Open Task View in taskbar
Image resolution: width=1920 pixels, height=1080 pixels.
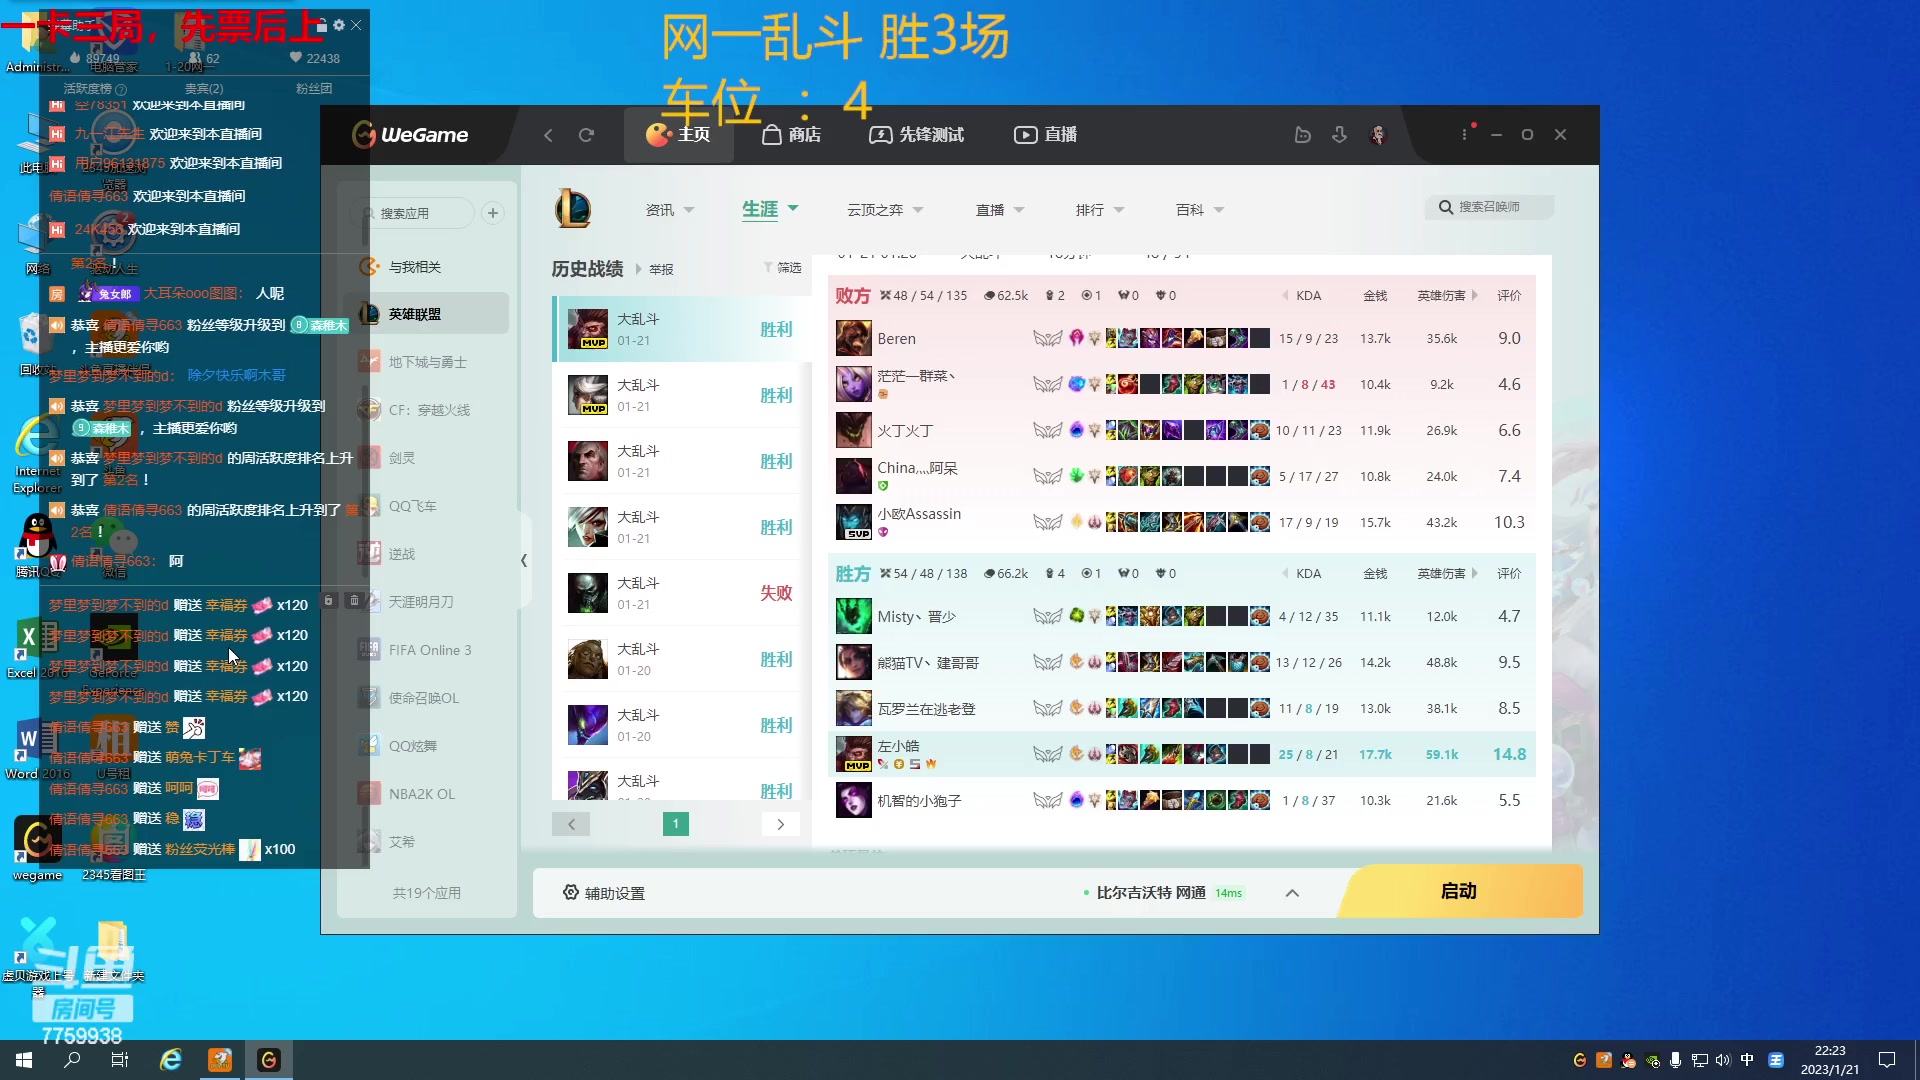(x=119, y=1060)
